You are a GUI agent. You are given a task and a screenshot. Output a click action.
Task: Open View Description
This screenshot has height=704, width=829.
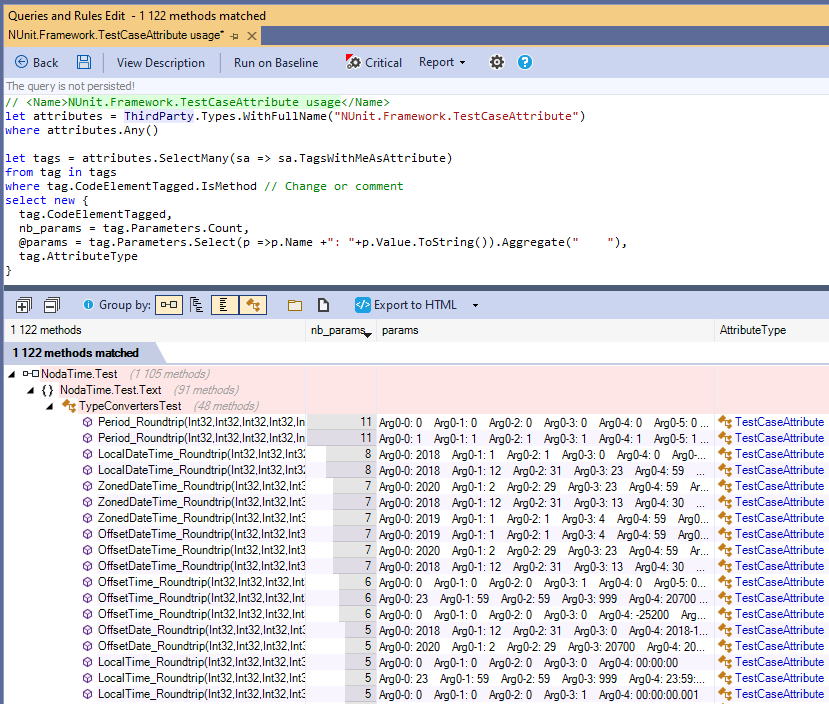(x=160, y=62)
